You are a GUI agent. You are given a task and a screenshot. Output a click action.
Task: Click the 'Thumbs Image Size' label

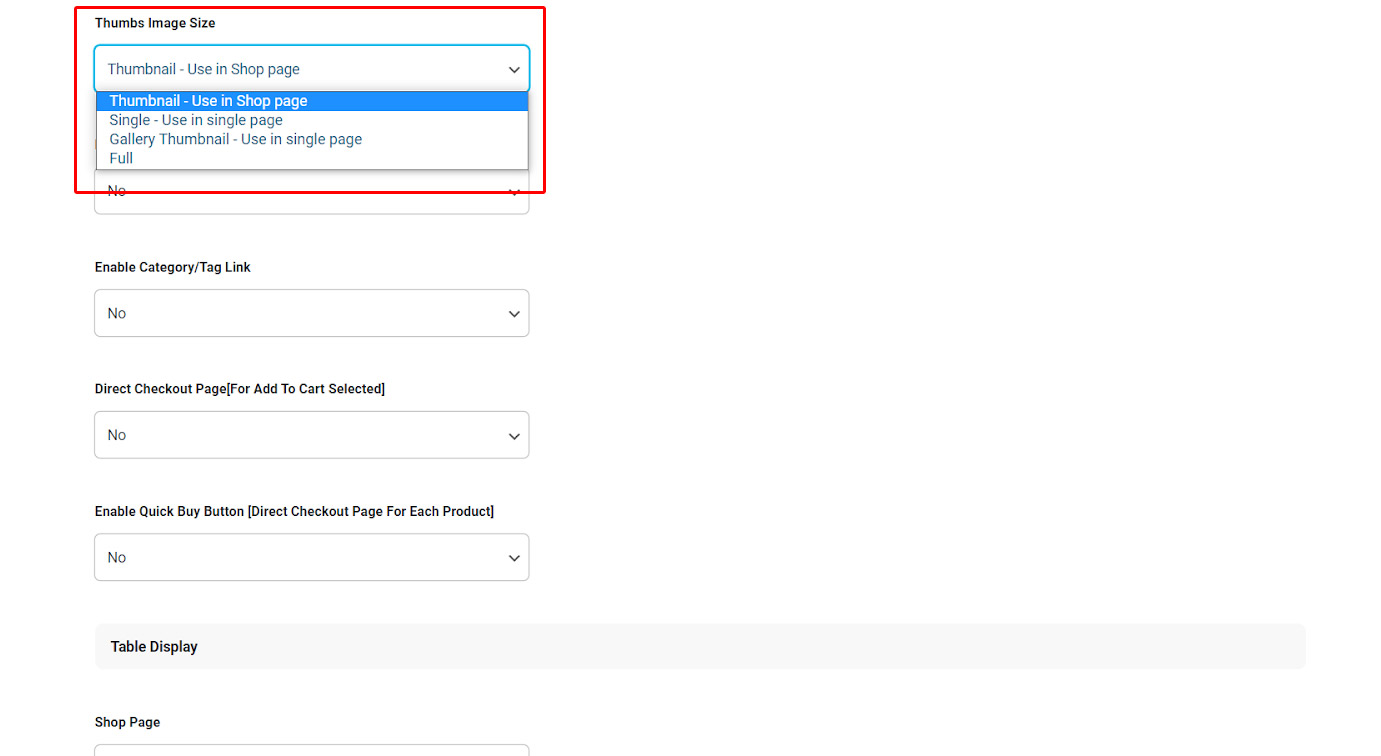(155, 23)
